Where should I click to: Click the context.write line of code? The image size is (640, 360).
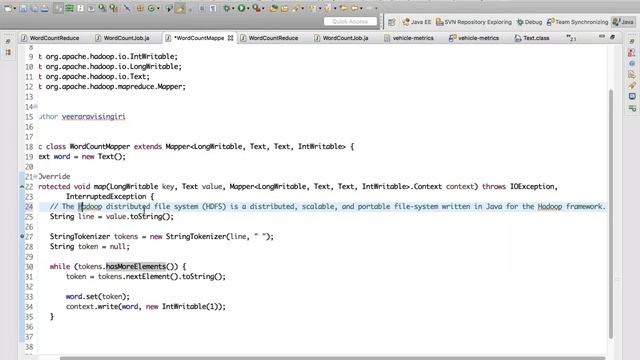pyautogui.click(x=146, y=307)
